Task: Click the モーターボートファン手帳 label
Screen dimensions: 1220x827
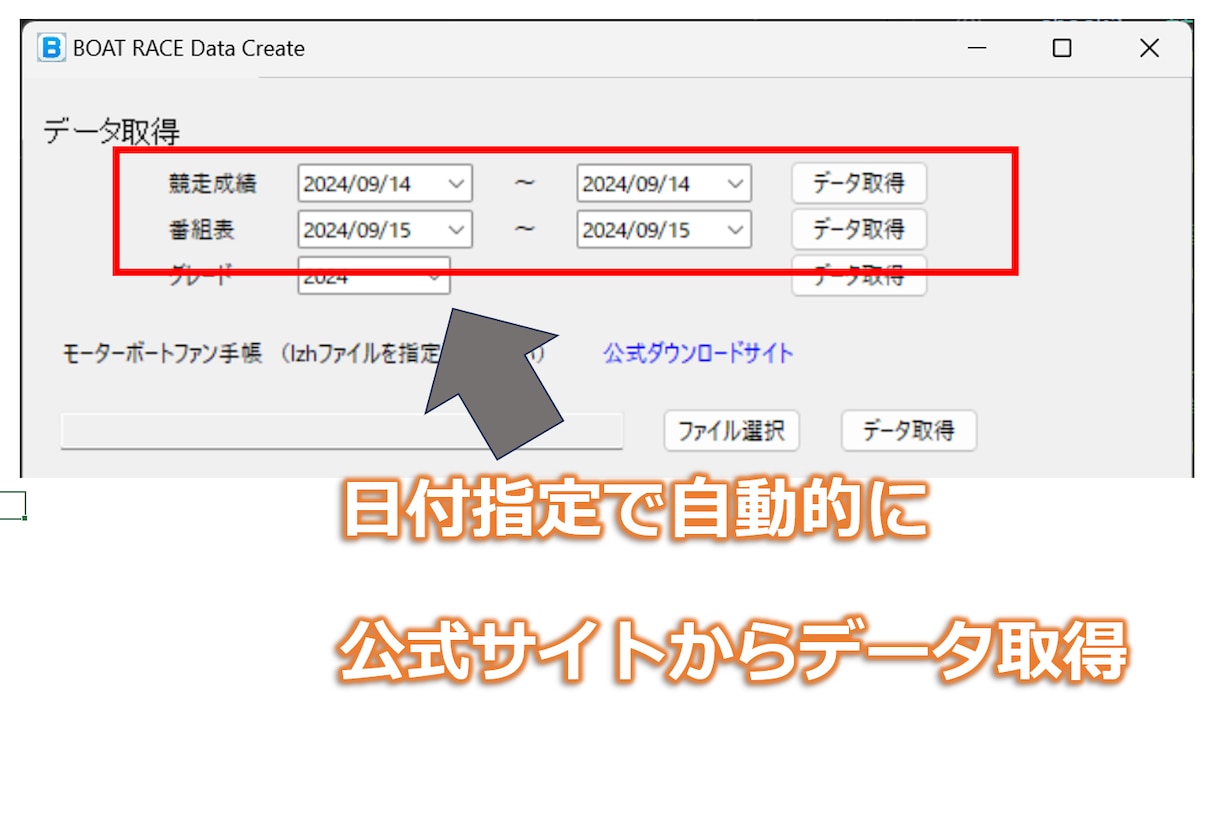Action: [160, 353]
